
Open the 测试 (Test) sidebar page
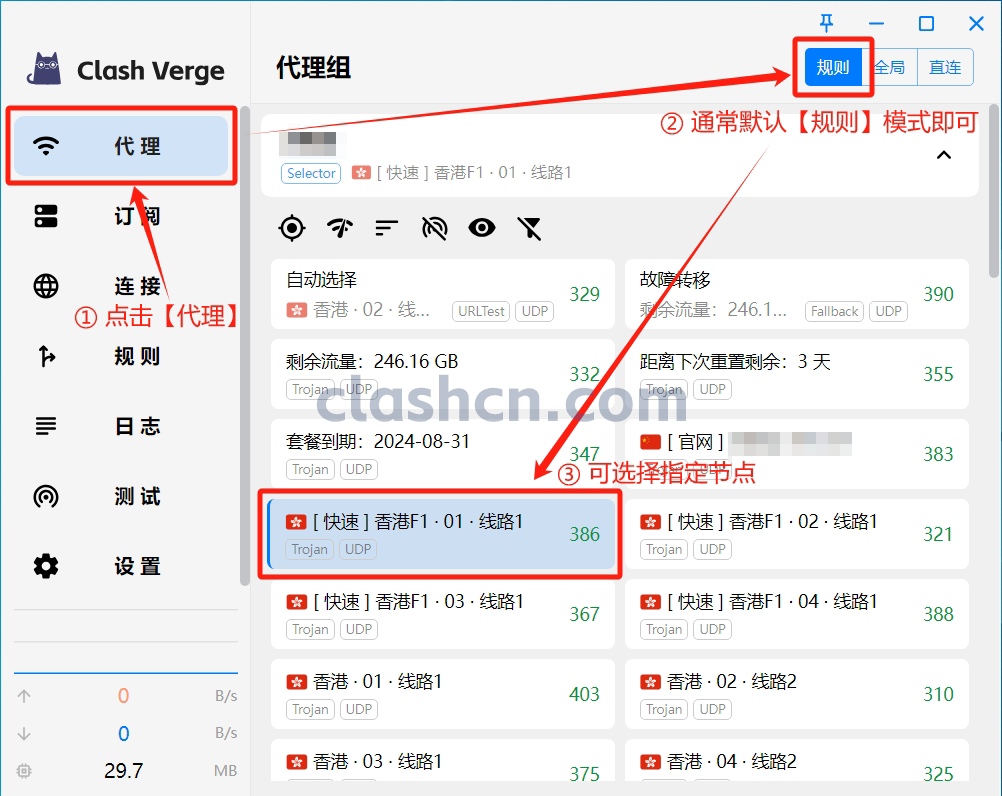pos(121,496)
